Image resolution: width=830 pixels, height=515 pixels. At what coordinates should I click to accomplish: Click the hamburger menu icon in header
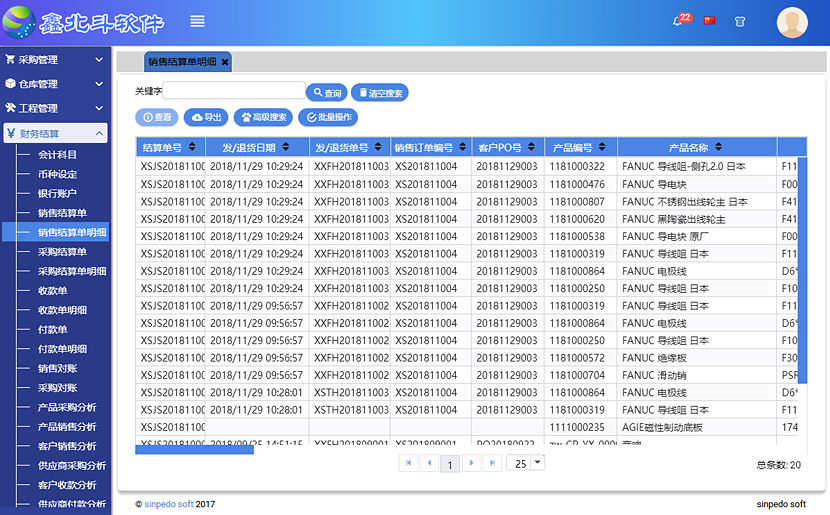coord(197,21)
